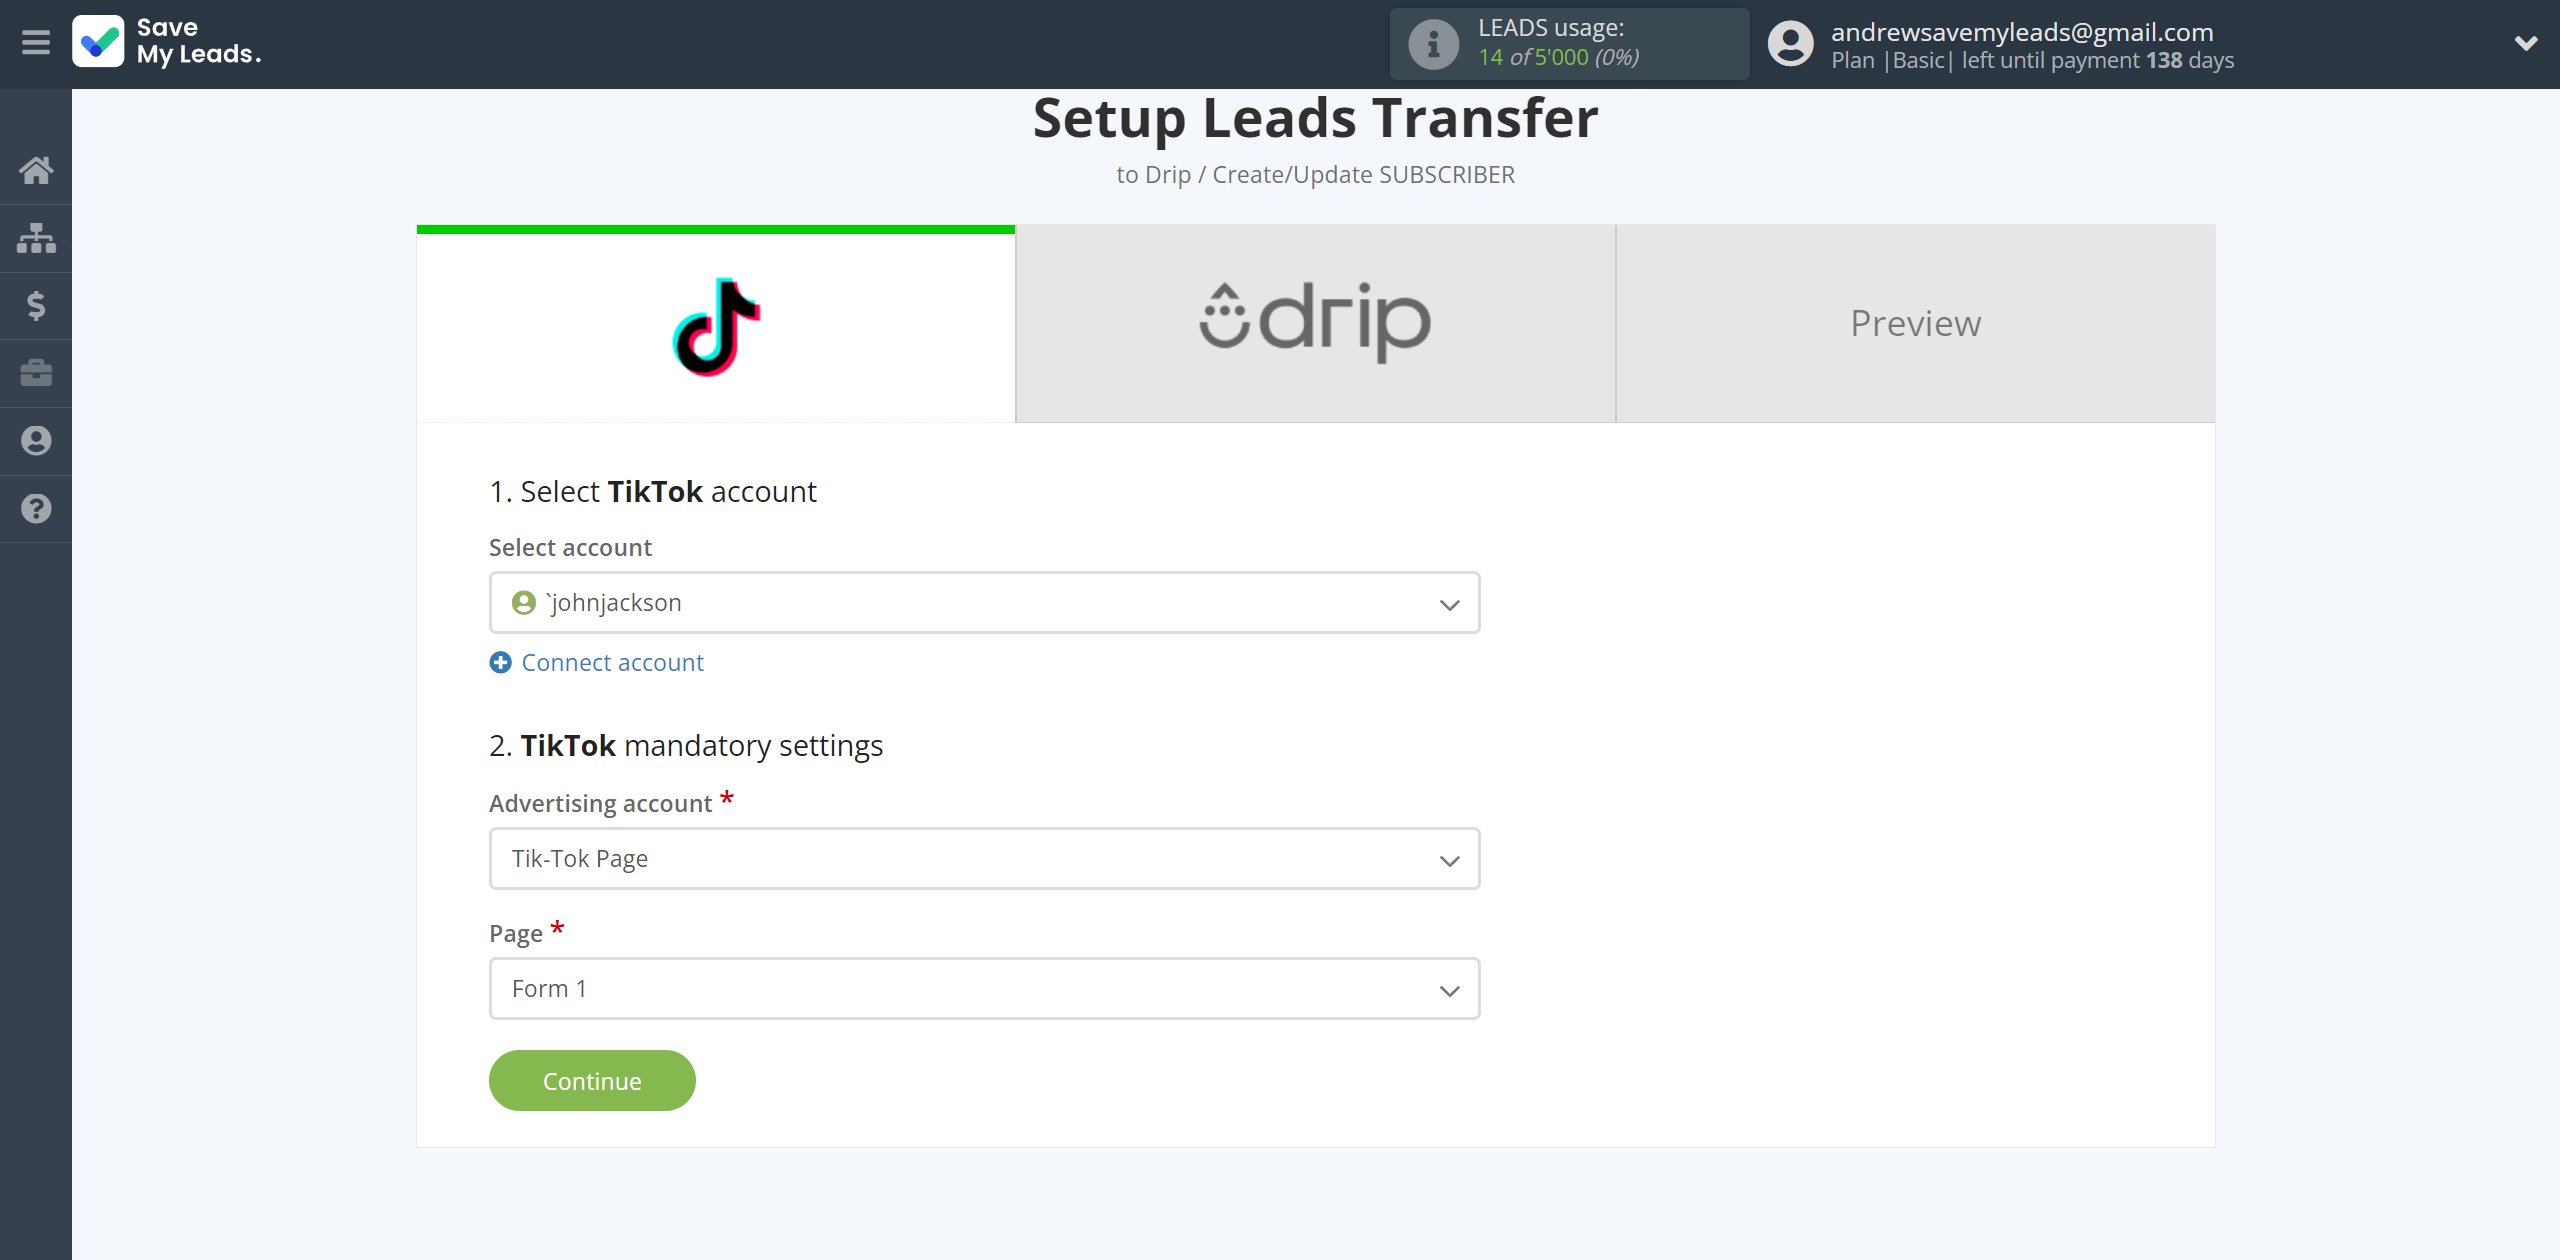This screenshot has width=2560, height=1260.
Task: Expand the Page dropdown showing Form 1
Action: [x=983, y=987]
